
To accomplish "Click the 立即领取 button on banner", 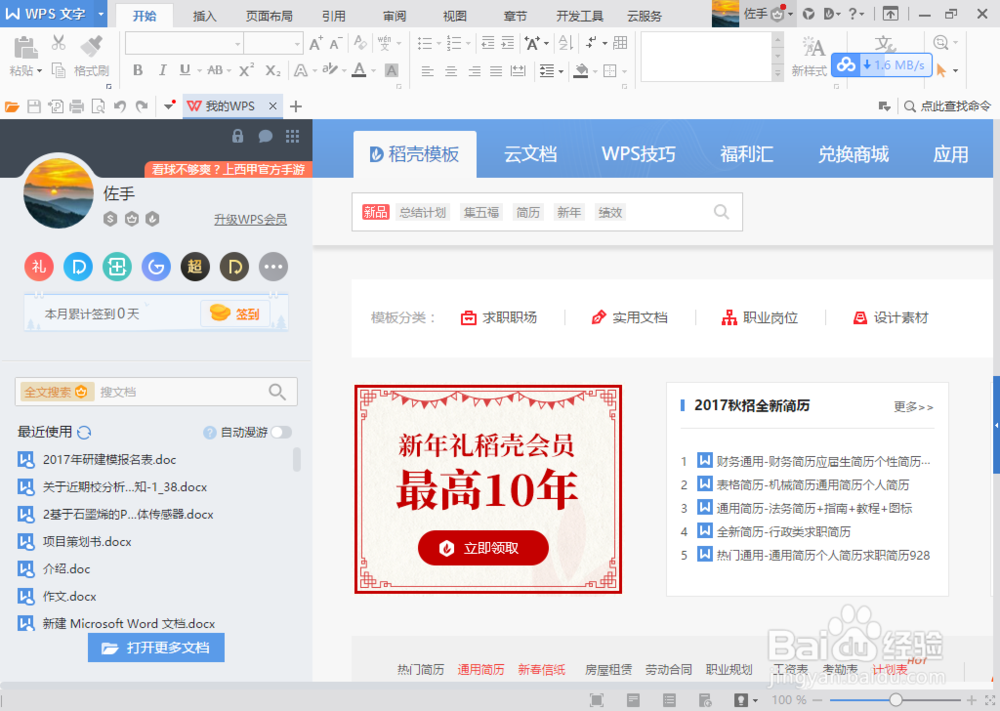I will click(x=483, y=548).
